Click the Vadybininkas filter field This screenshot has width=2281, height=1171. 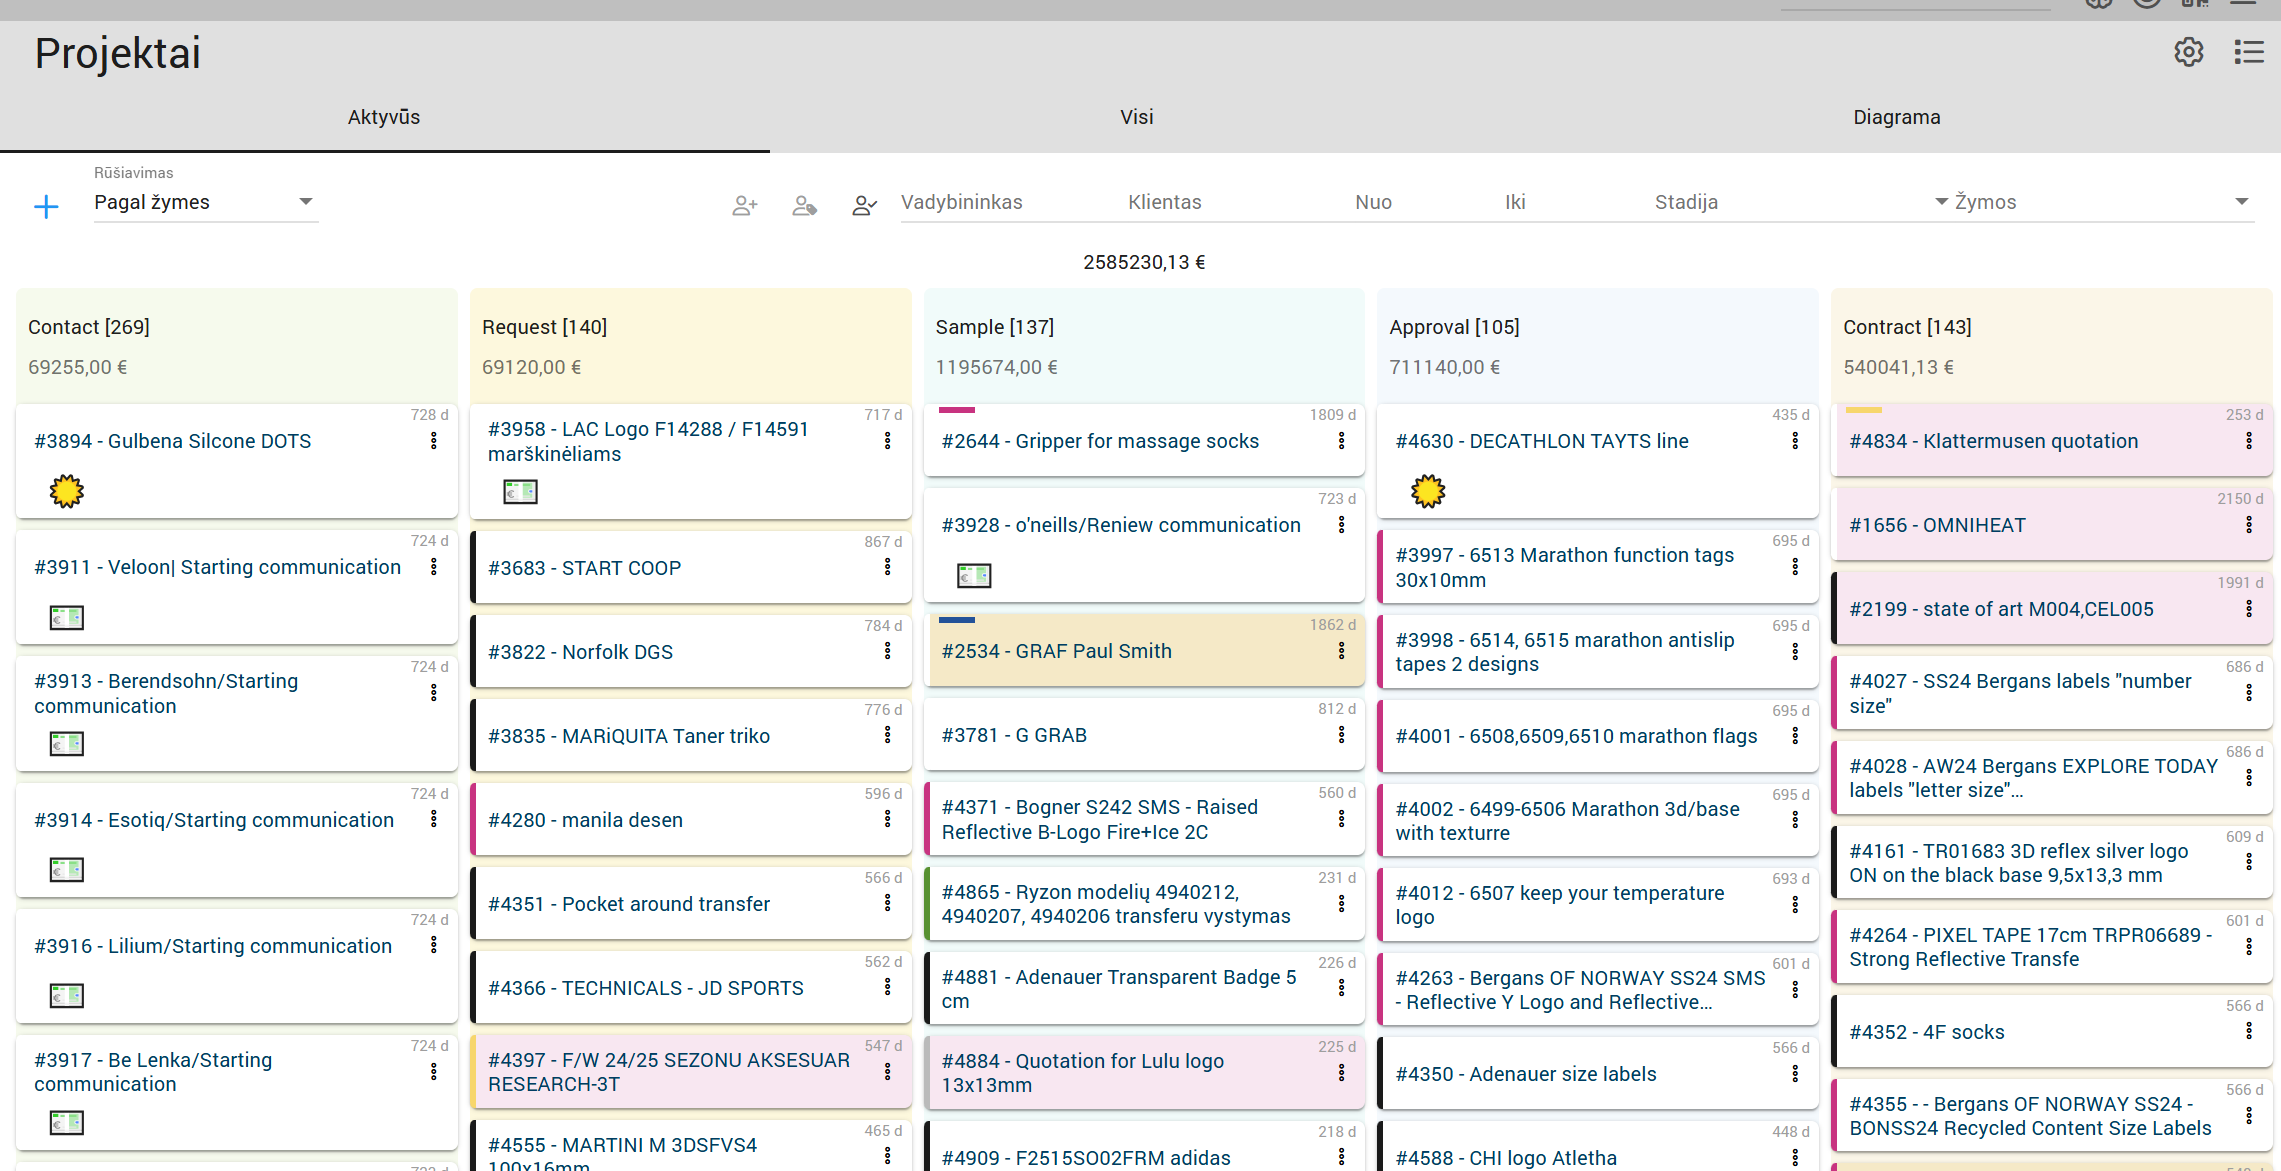pyautogui.click(x=961, y=202)
